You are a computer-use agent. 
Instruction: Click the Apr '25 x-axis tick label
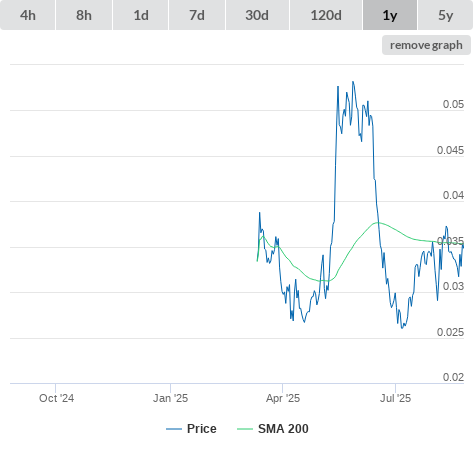pos(283,398)
